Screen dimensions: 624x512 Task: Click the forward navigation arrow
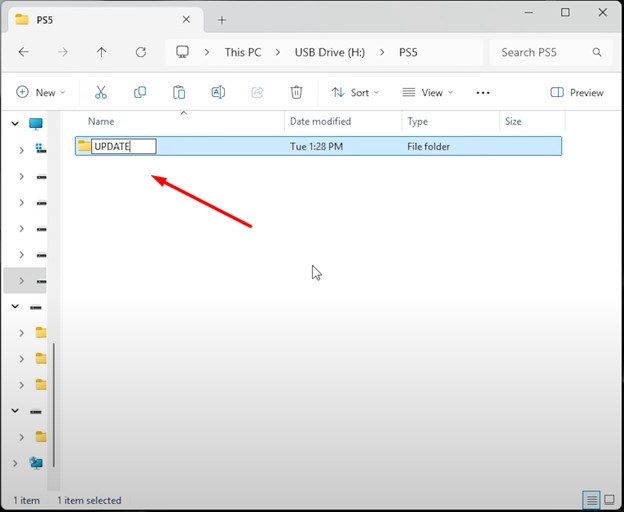(62, 52)
